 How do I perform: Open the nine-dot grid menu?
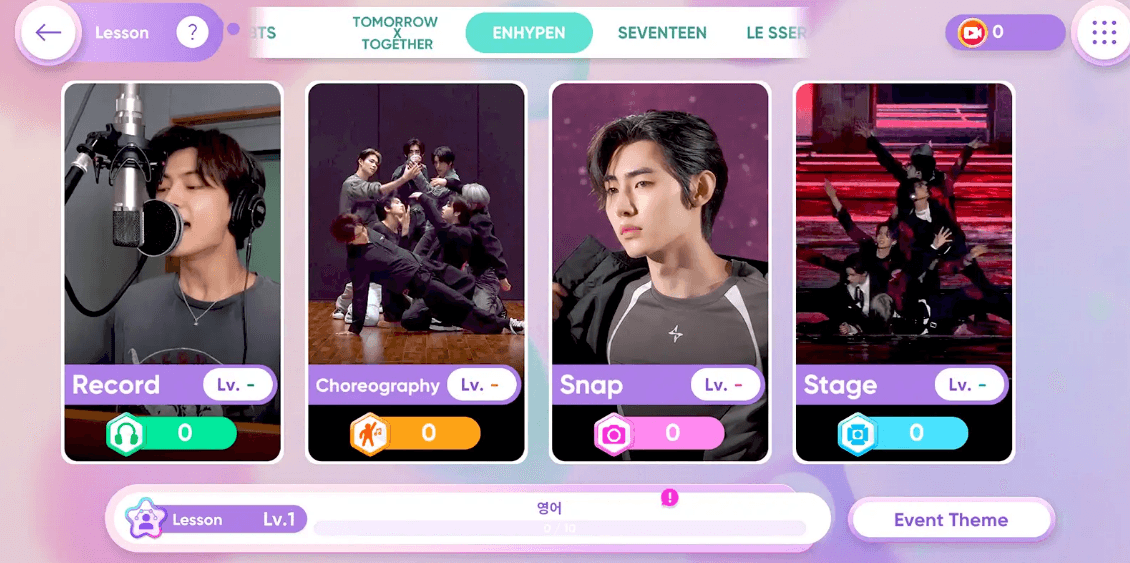tap(1103, 32)
